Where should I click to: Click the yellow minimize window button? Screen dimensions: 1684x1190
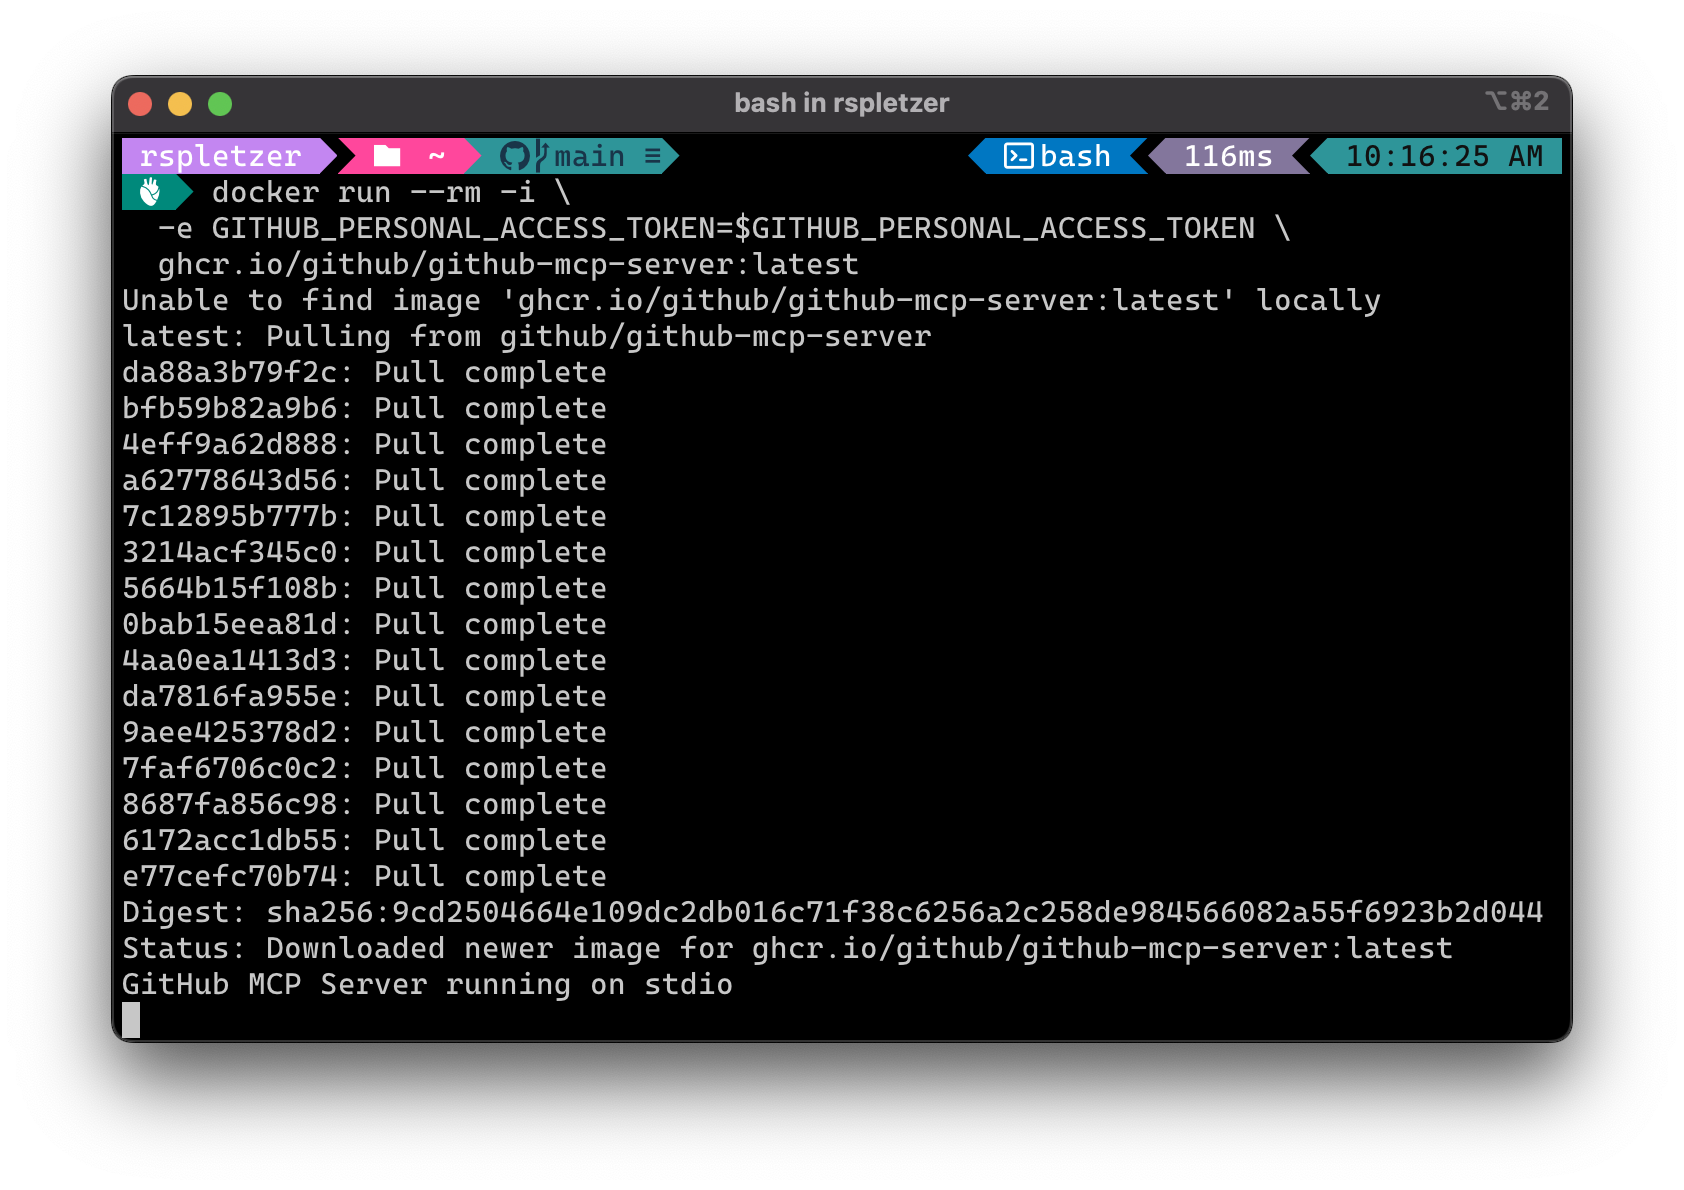[180, 104]
